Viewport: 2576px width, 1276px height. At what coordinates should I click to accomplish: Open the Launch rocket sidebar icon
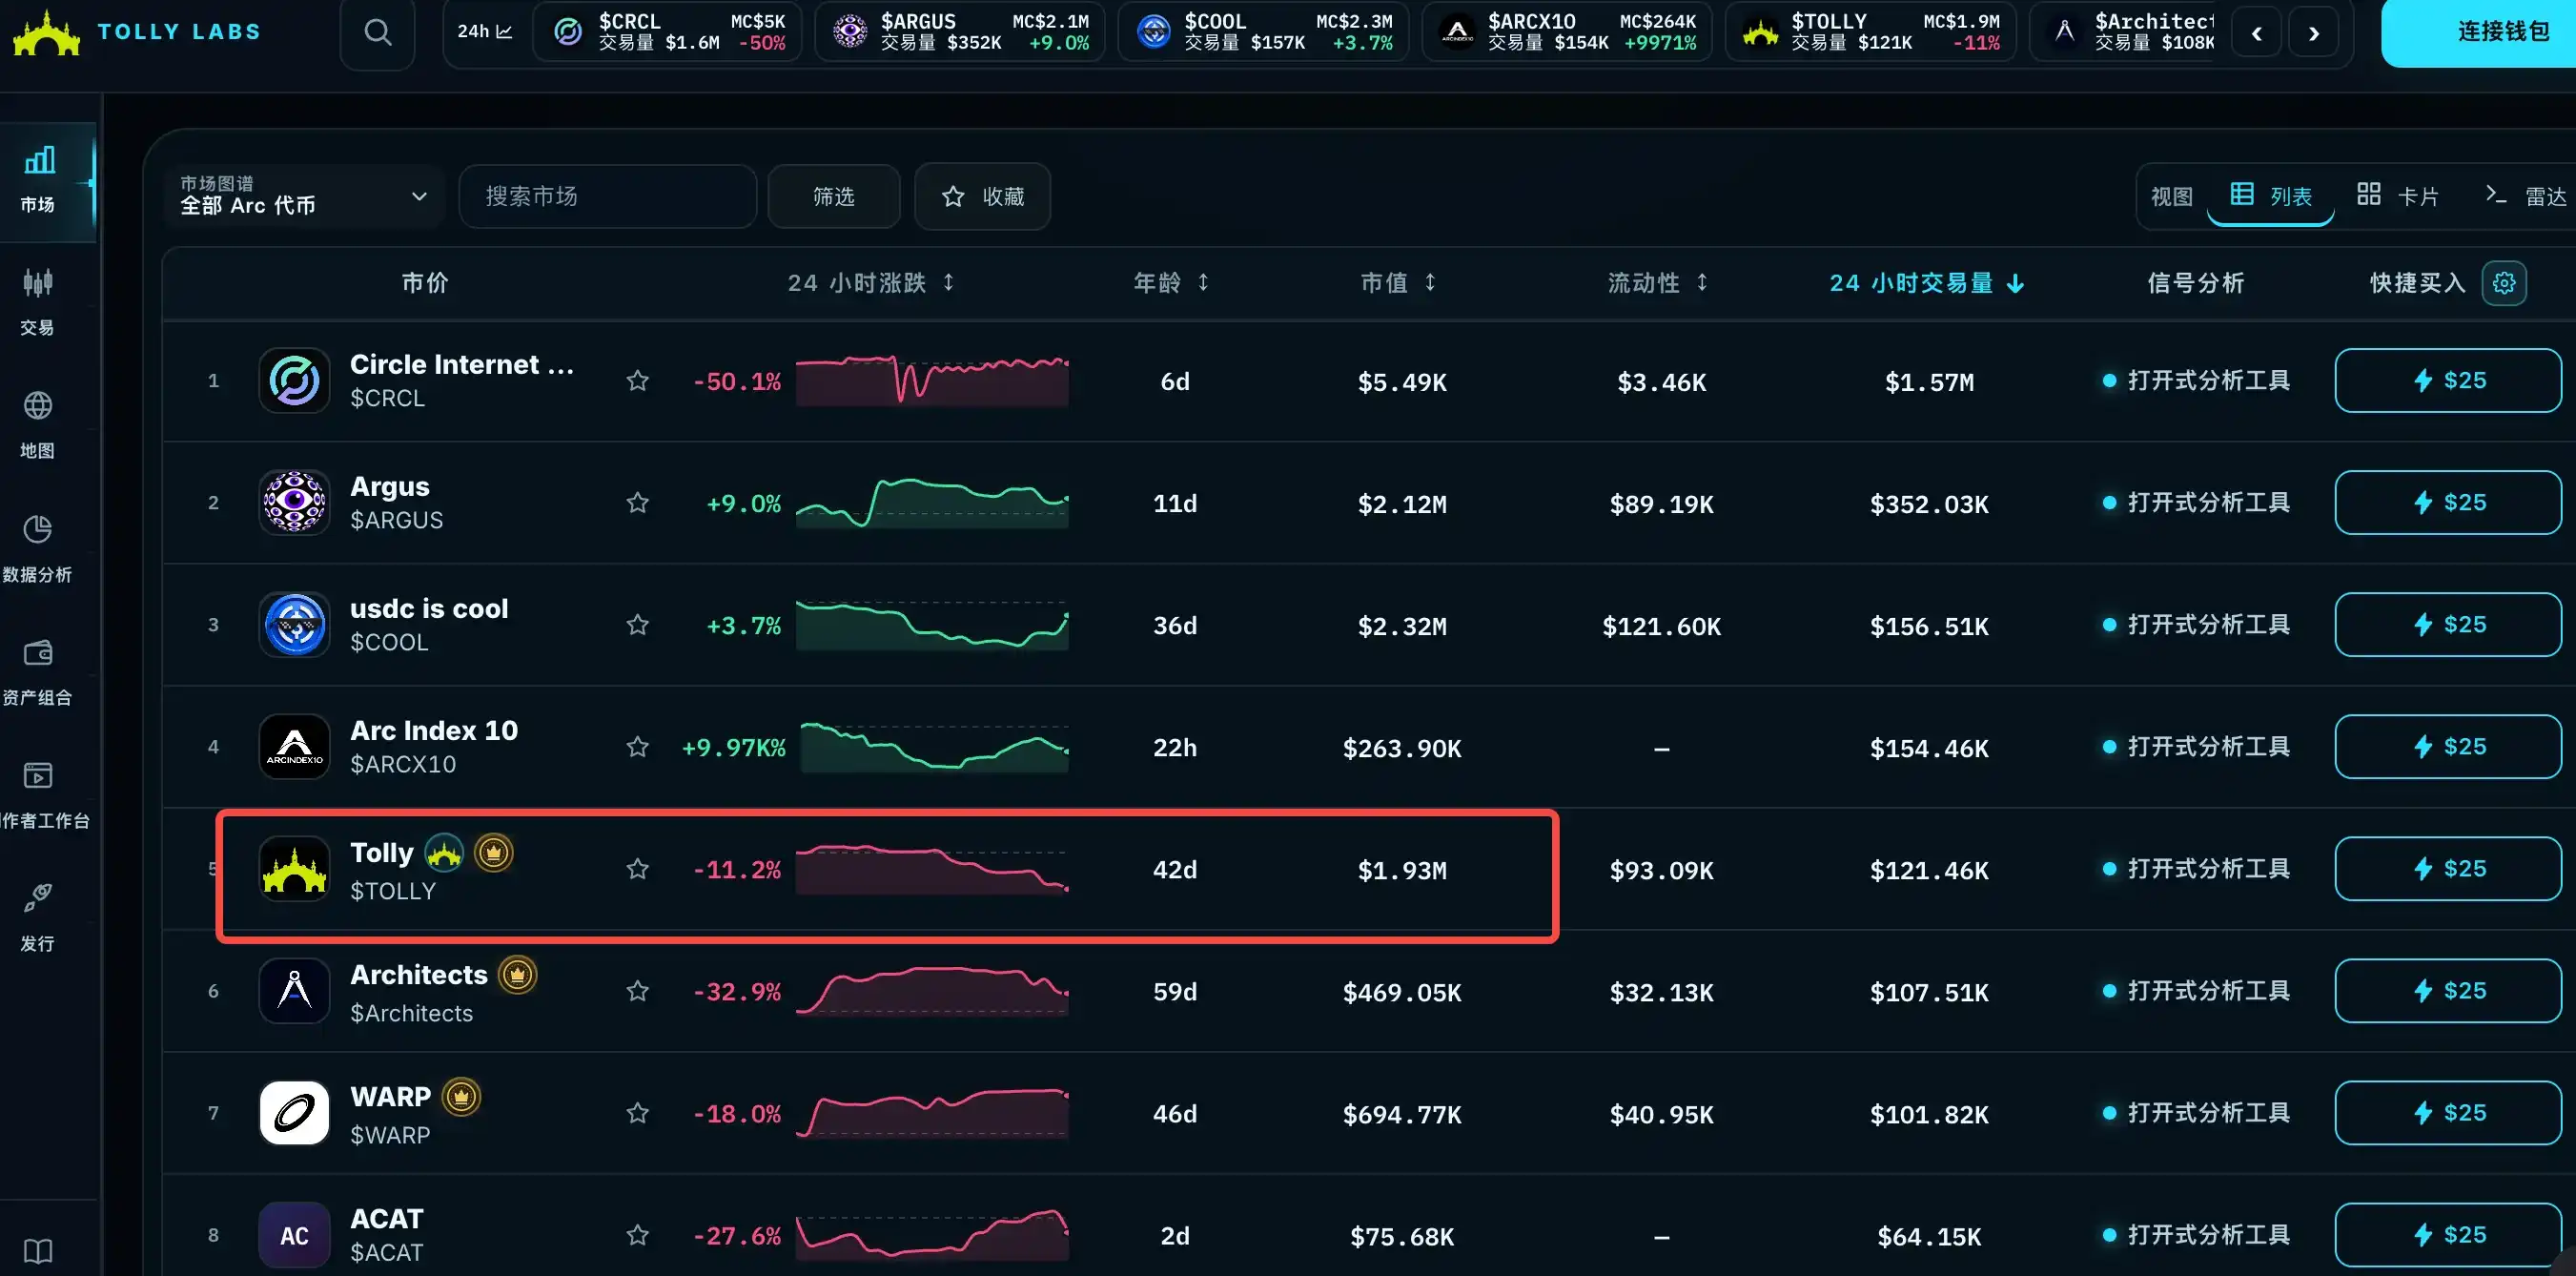(x=38, y=917)
